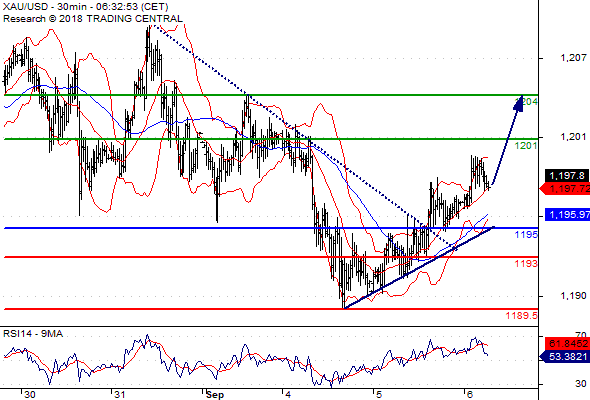Click the 5 date label on time axis
The height and width of the screenshot is (400, 590).
point(379,394)
